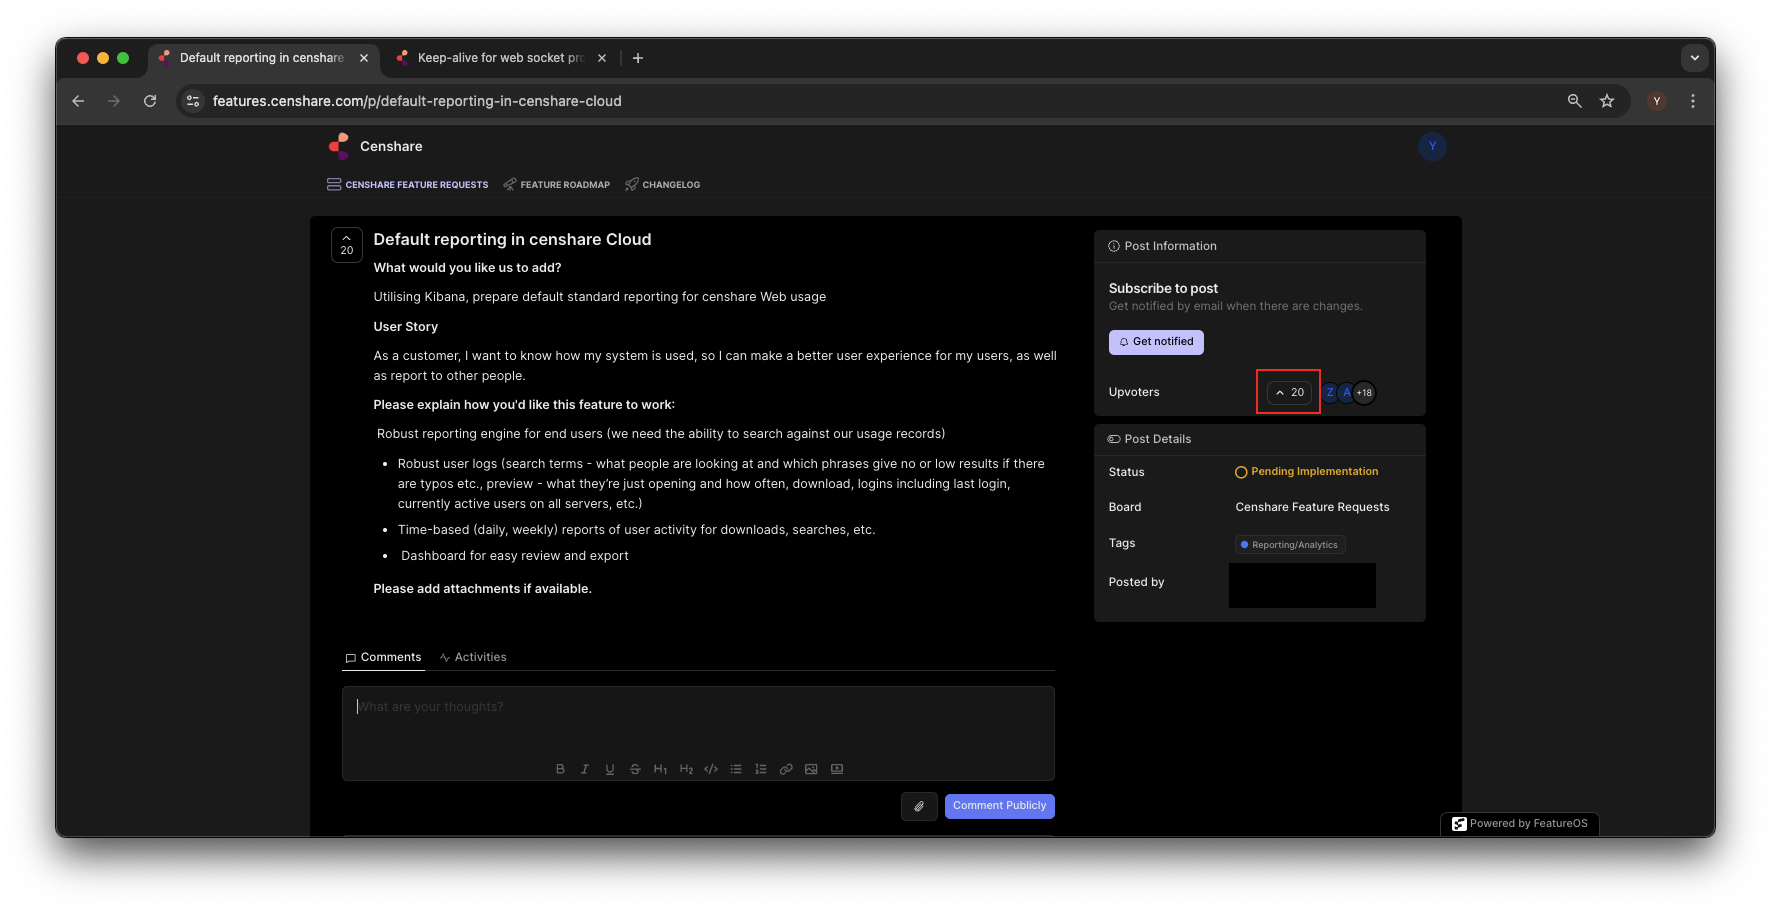Apply underline formatting to comment text
Screen dimensions: 1771x911
(x=610, y=768)
